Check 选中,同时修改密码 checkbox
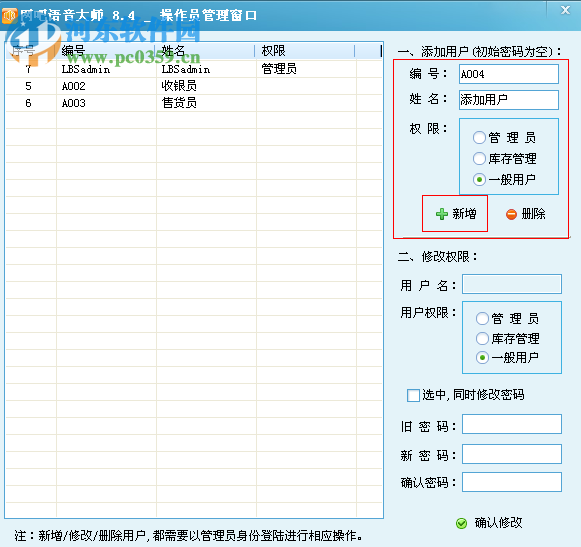Screen dimensions: 581x547 413,395
